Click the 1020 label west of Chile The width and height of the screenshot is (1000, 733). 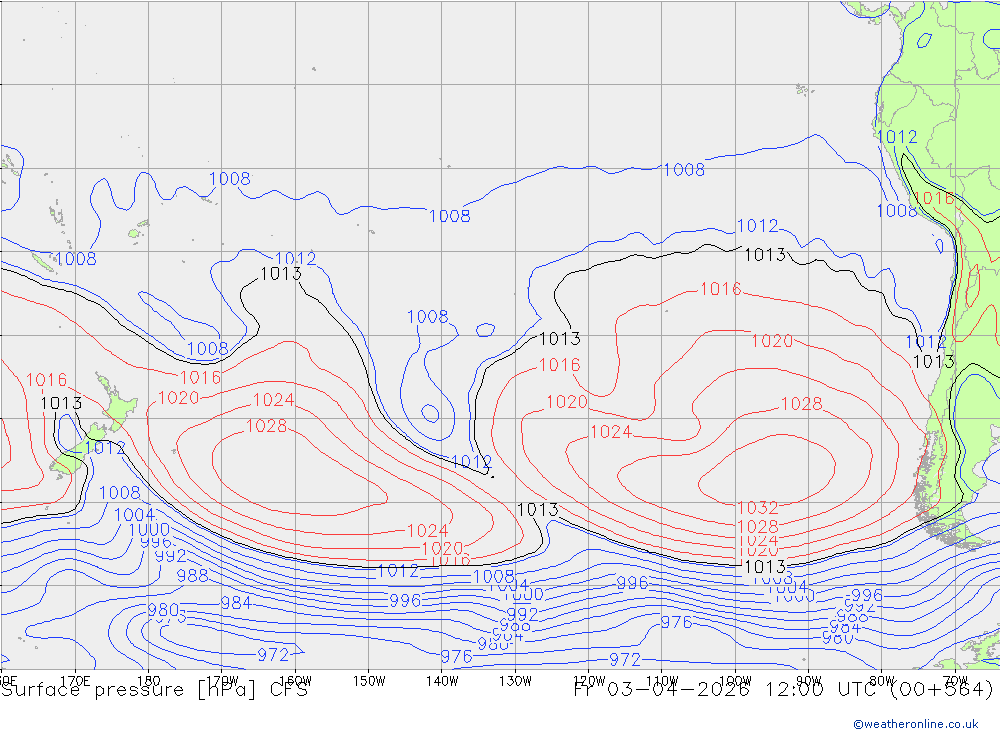coord(771,341)
